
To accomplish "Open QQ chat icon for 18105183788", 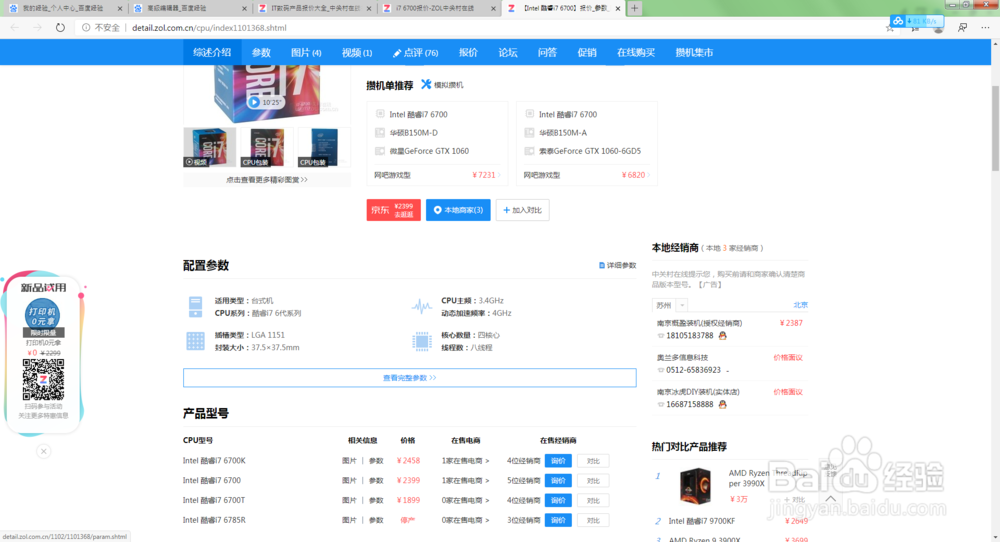I will (723, 335).
